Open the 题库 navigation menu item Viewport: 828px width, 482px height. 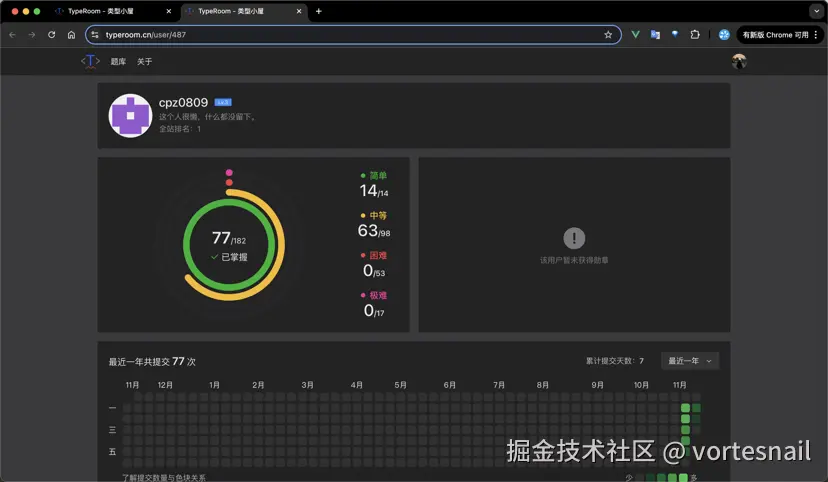coord(118,62)
